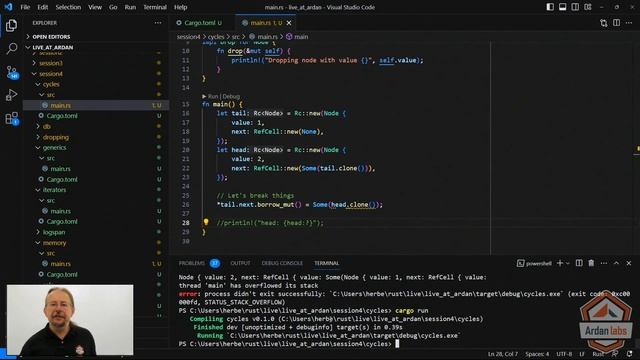The width and height of the screenshot is (640, 360).
Task: Click the open changes icon in editor toolbar
Action: pos(604,23)
